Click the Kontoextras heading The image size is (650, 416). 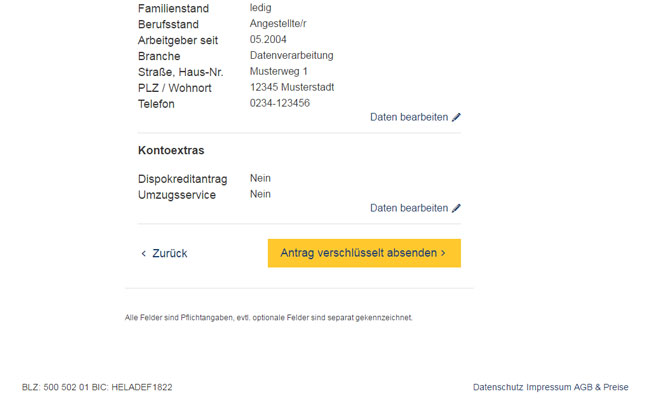pyautogui.click(x=171, y=150)
